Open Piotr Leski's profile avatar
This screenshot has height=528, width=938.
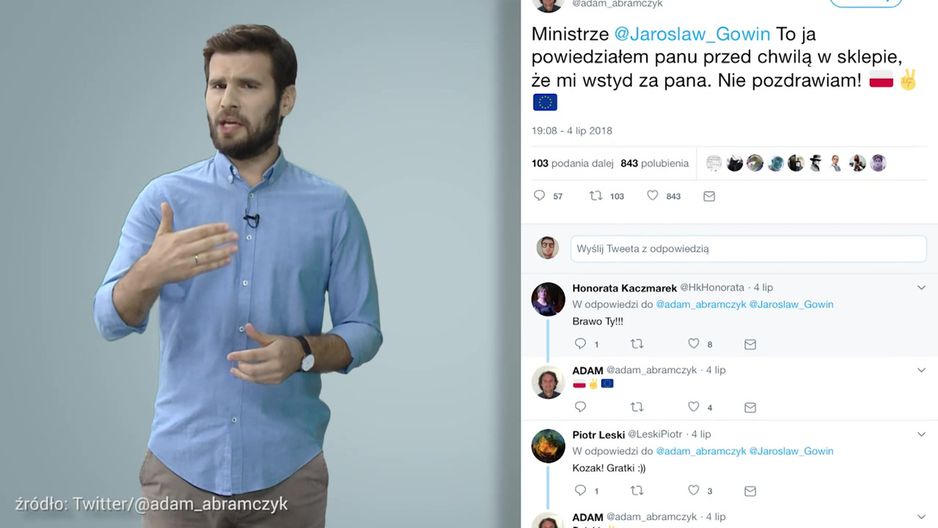coord(548,445)
